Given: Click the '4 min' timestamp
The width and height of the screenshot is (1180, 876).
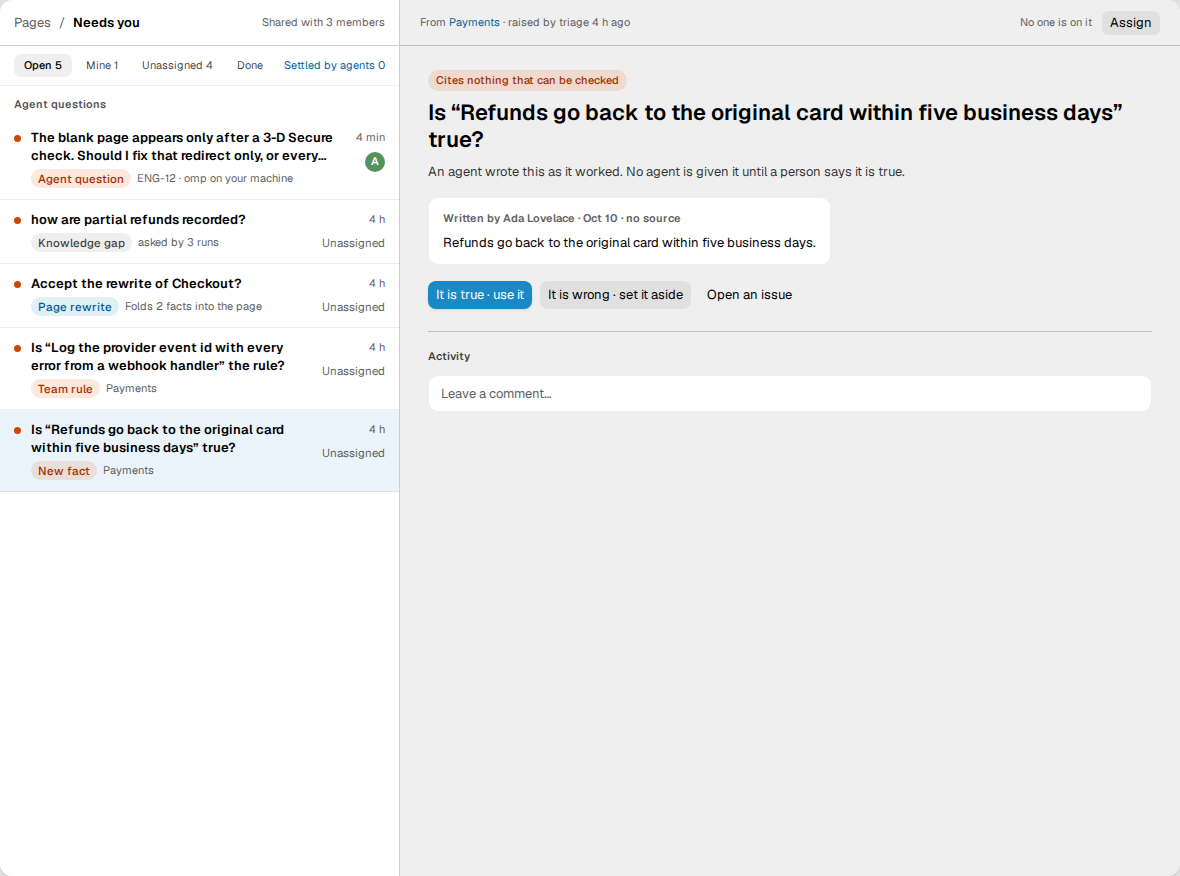Looking at the screenshot, I should (x=370, y=137).
